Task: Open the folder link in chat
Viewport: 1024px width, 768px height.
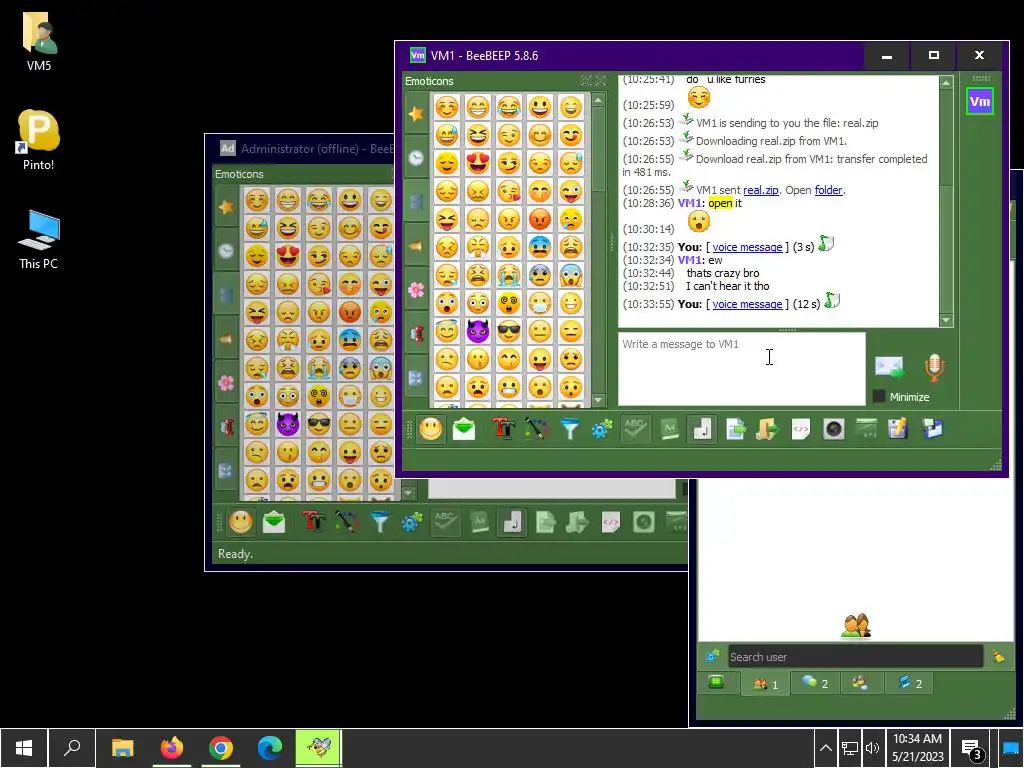Action: 828,190
